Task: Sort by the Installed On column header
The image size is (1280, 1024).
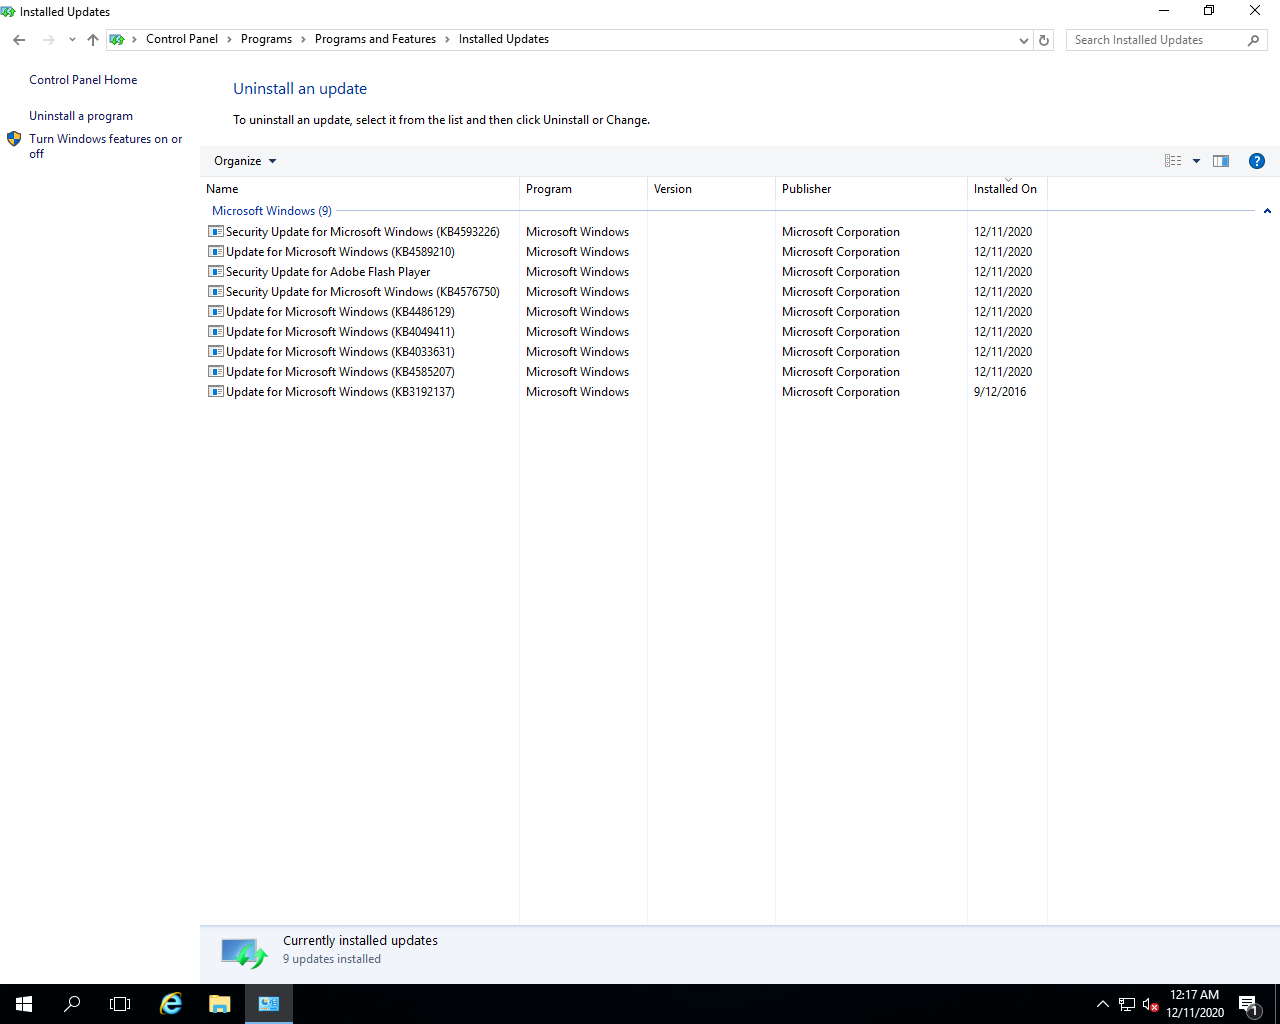Action: pos(1007,189)
